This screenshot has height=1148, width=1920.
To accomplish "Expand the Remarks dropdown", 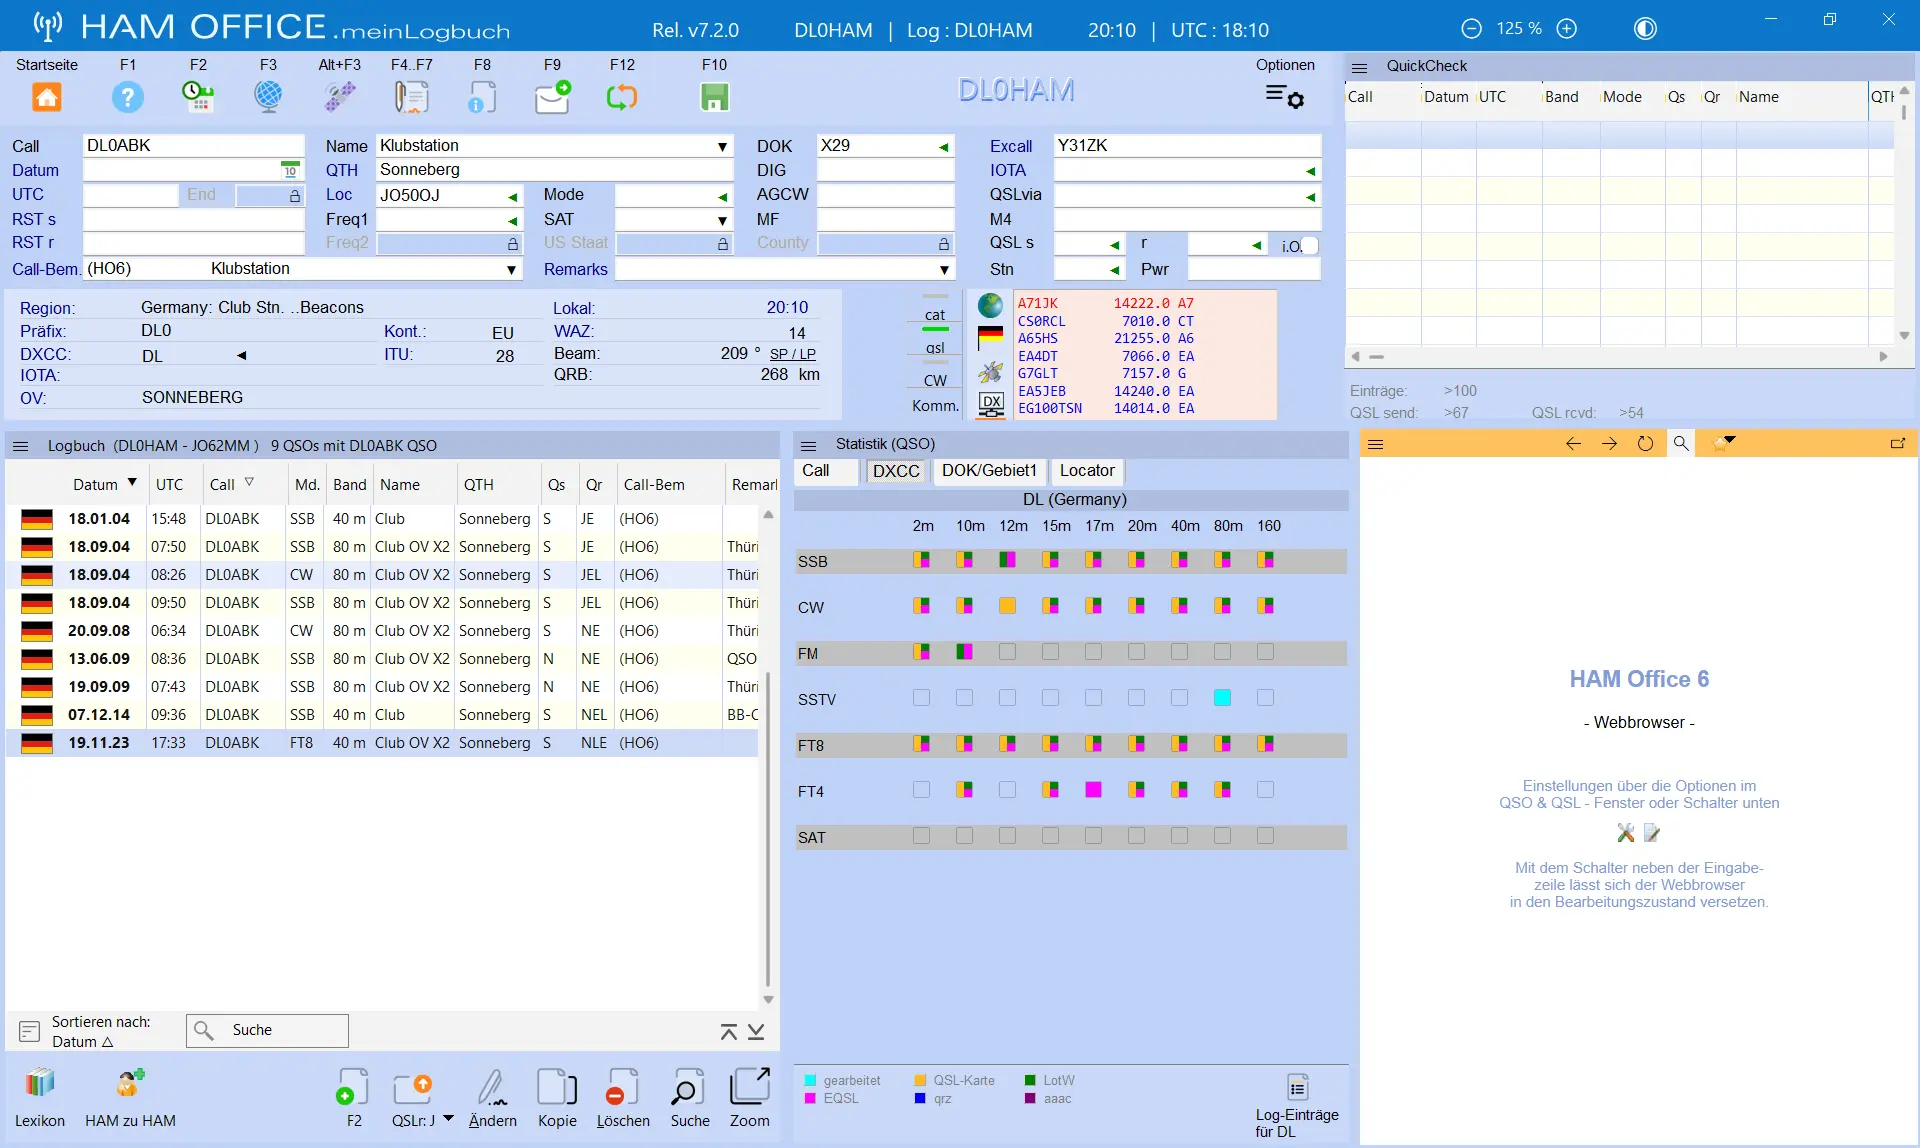I will coord(944,270).
